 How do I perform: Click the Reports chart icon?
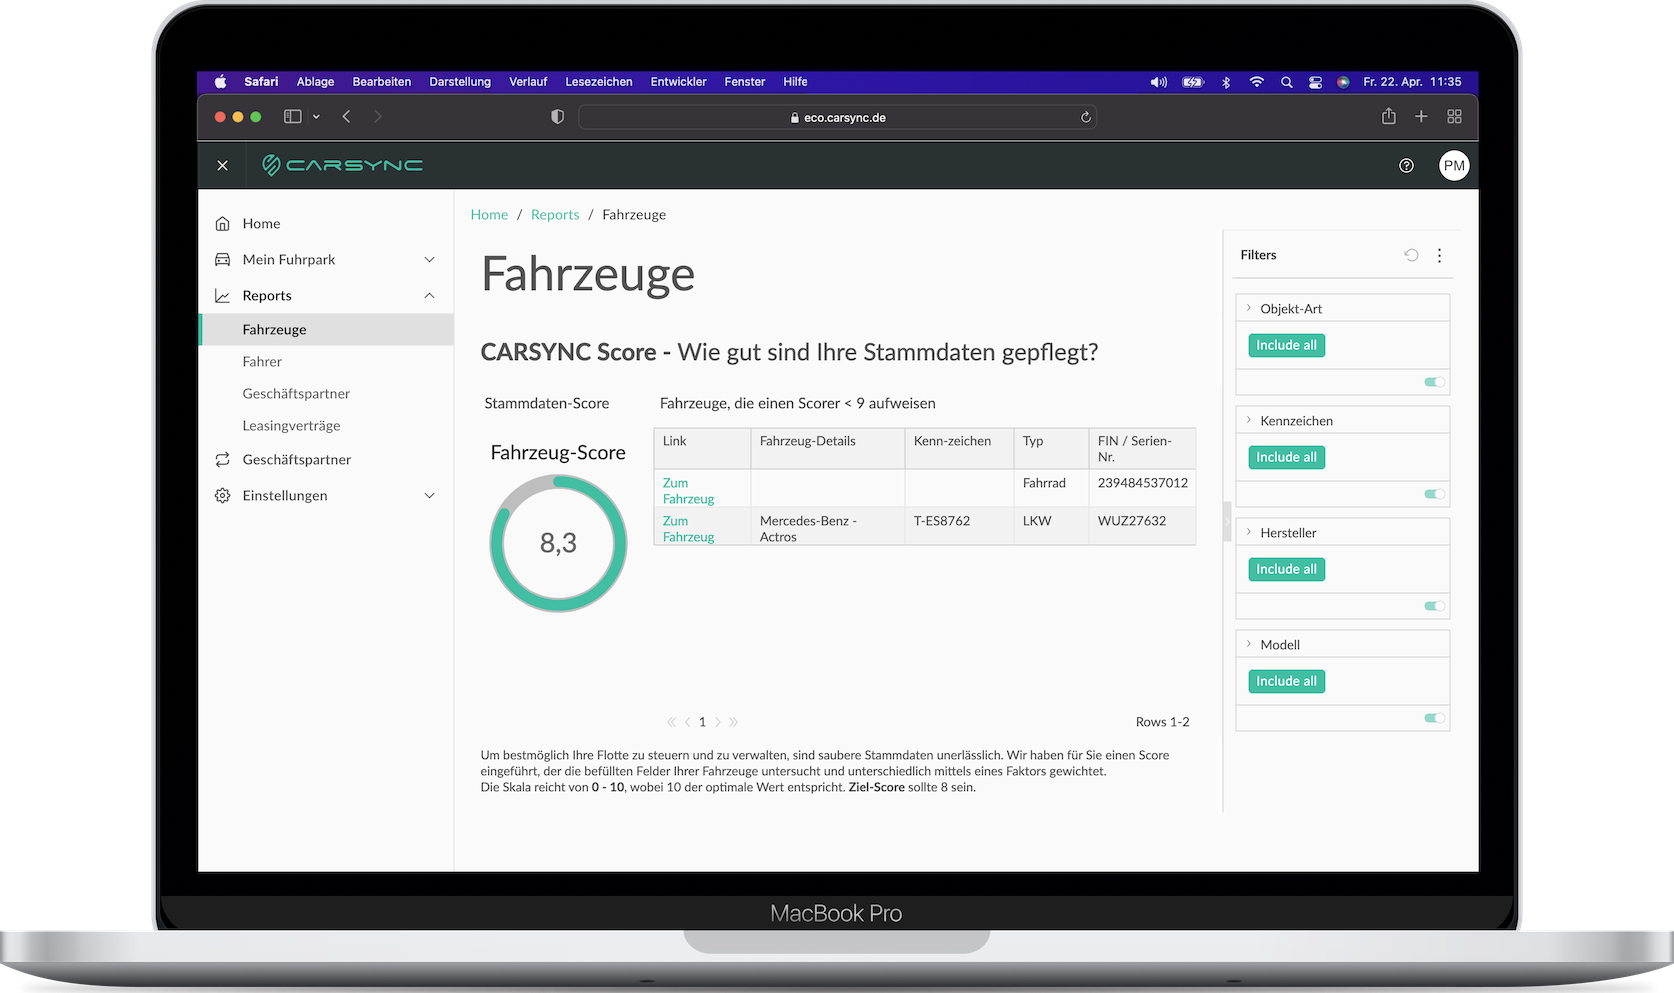[x=223, y=296]
